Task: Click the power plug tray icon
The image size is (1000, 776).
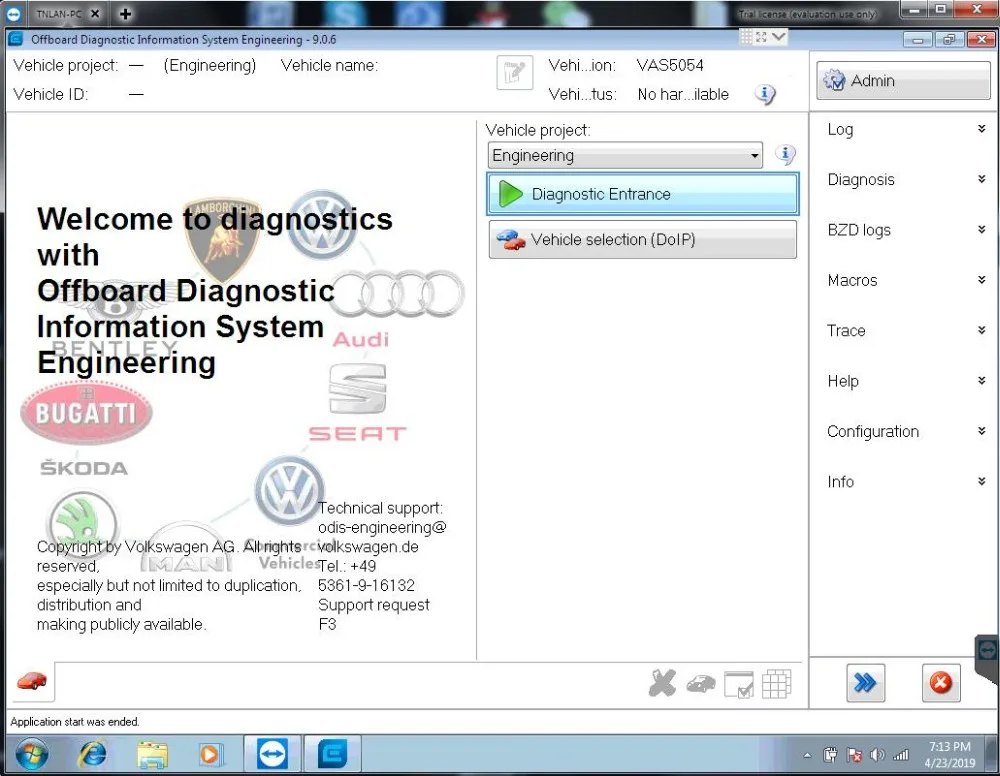Action: 830,756
